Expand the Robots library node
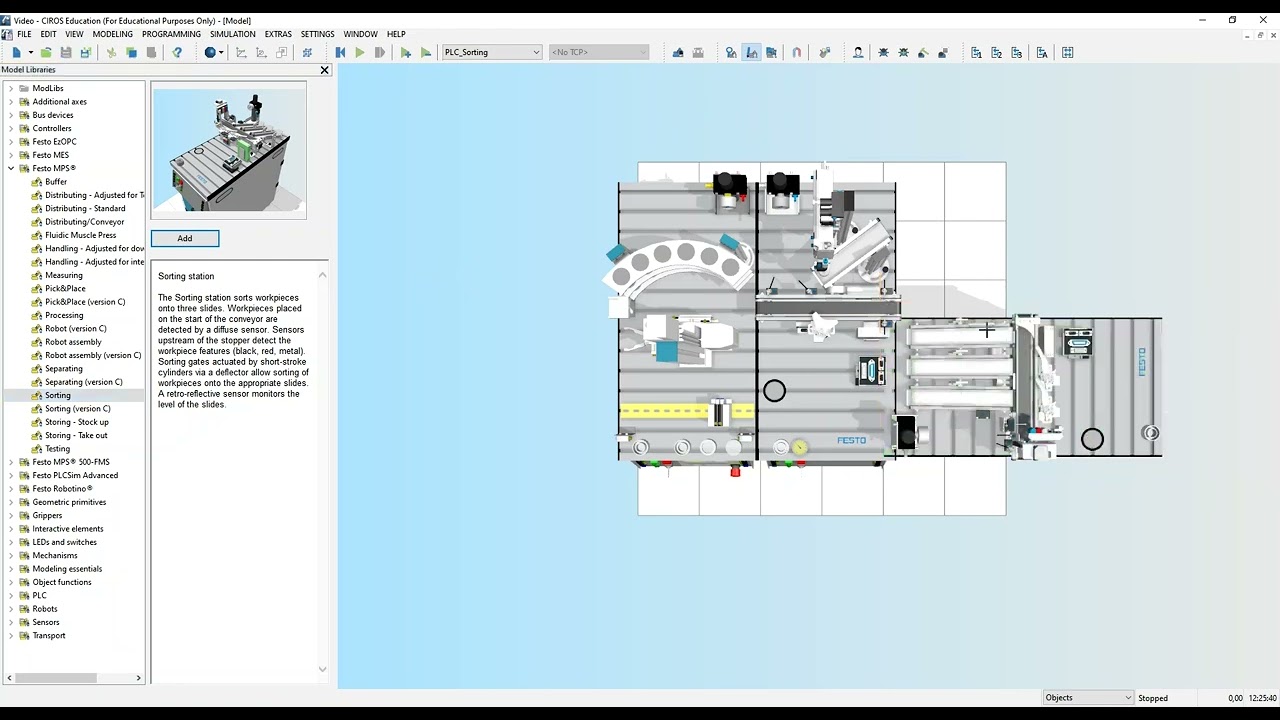 point(11,608)
